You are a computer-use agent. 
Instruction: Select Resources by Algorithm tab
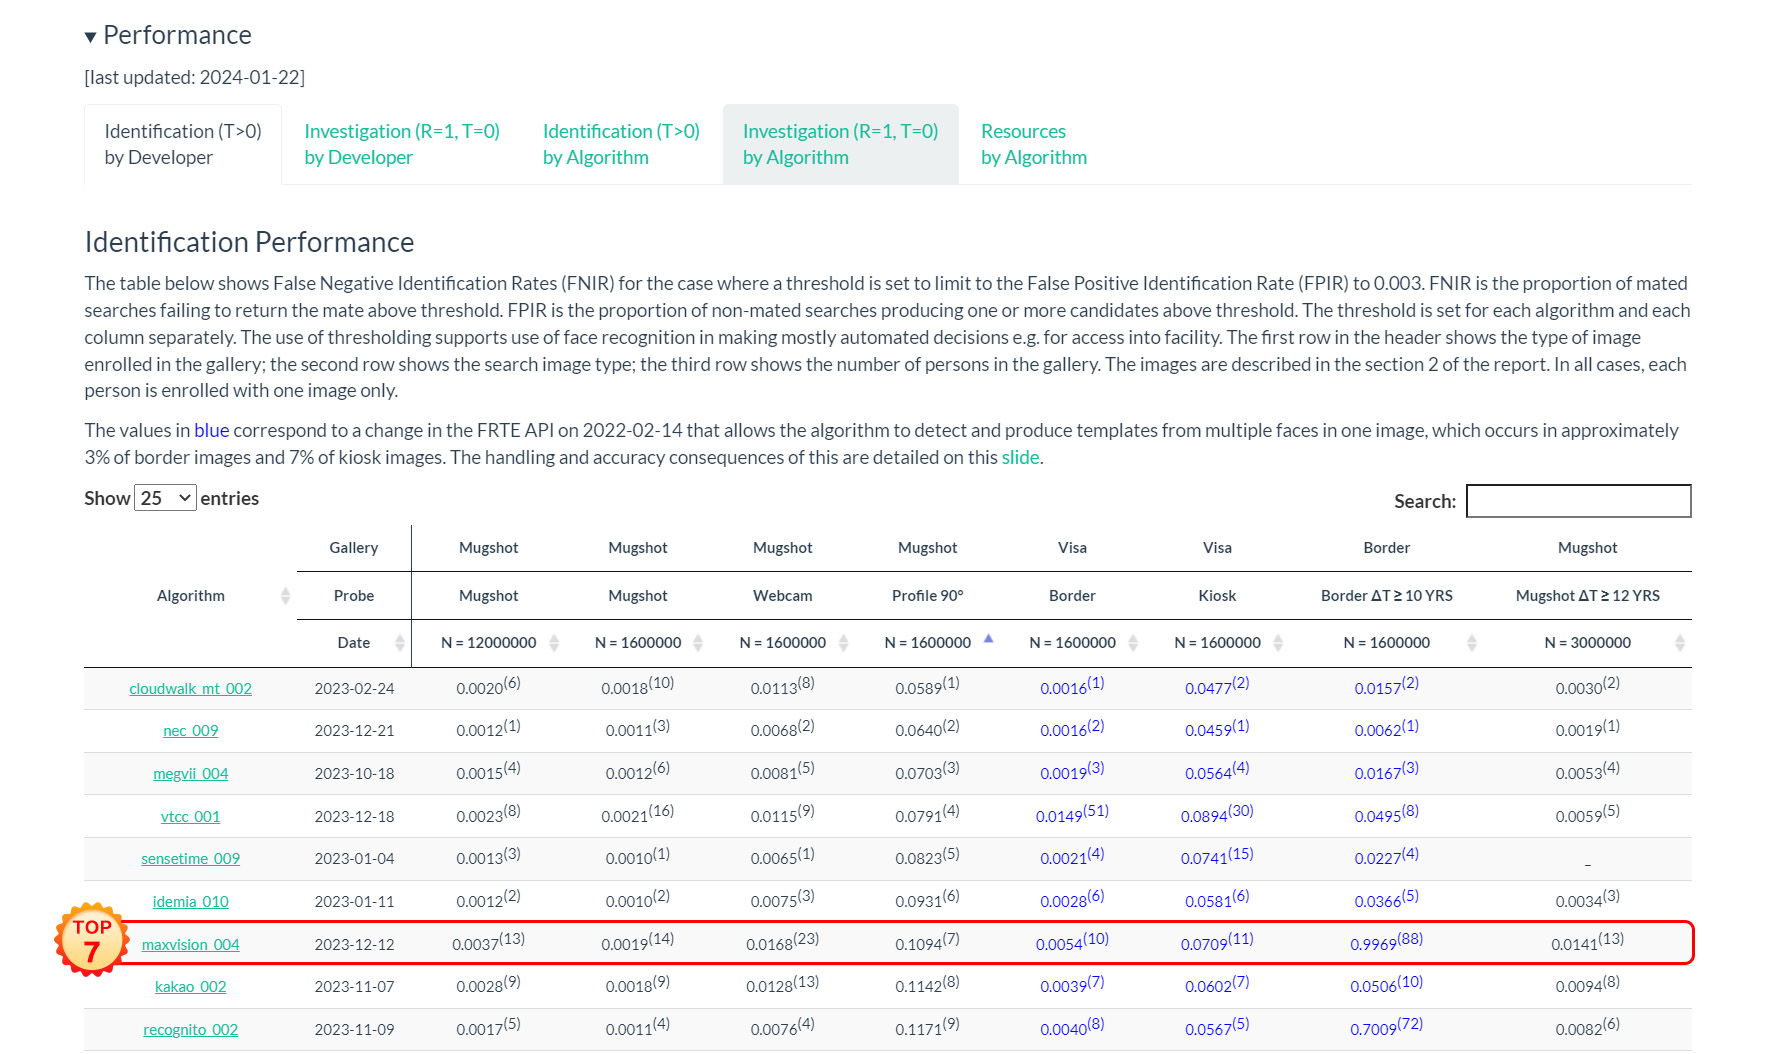1033,144
